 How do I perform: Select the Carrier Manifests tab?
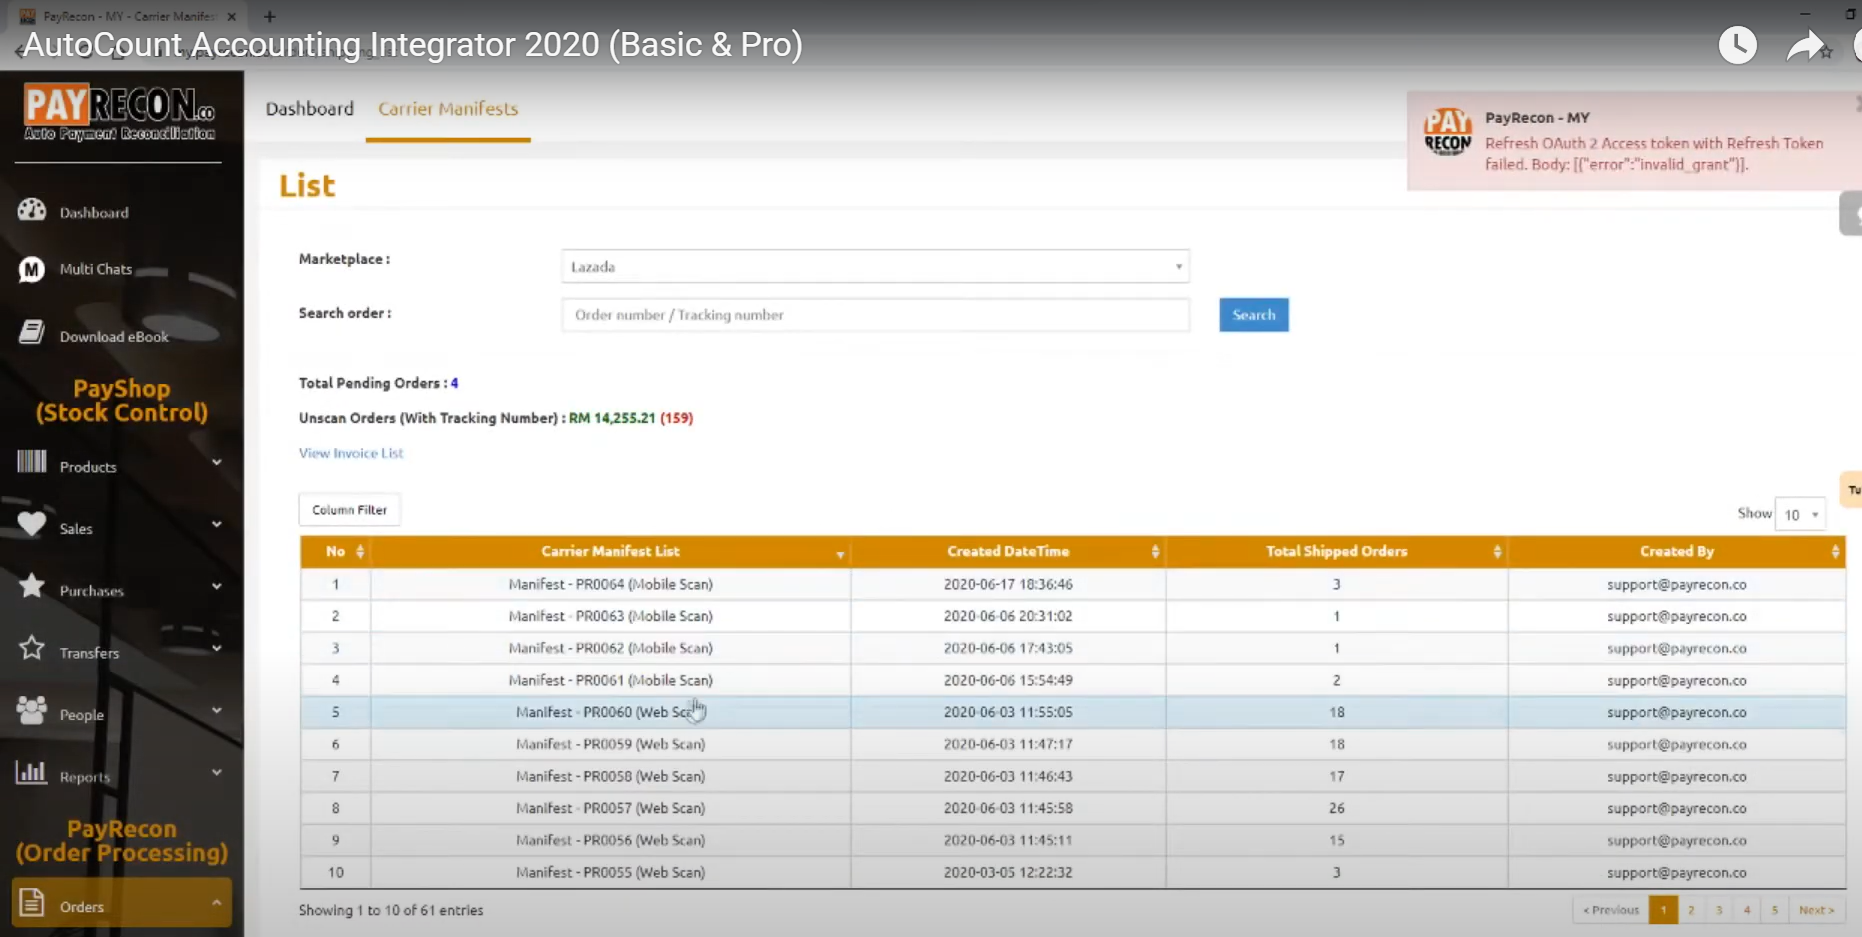(448, 108)
